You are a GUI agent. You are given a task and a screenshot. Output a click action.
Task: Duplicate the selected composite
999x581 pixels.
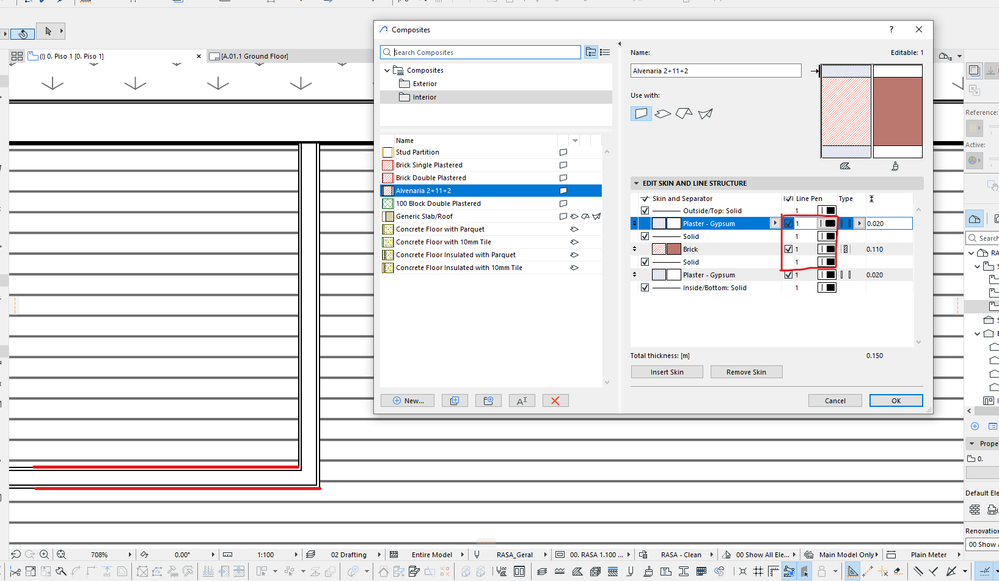[x=454, y=401]
